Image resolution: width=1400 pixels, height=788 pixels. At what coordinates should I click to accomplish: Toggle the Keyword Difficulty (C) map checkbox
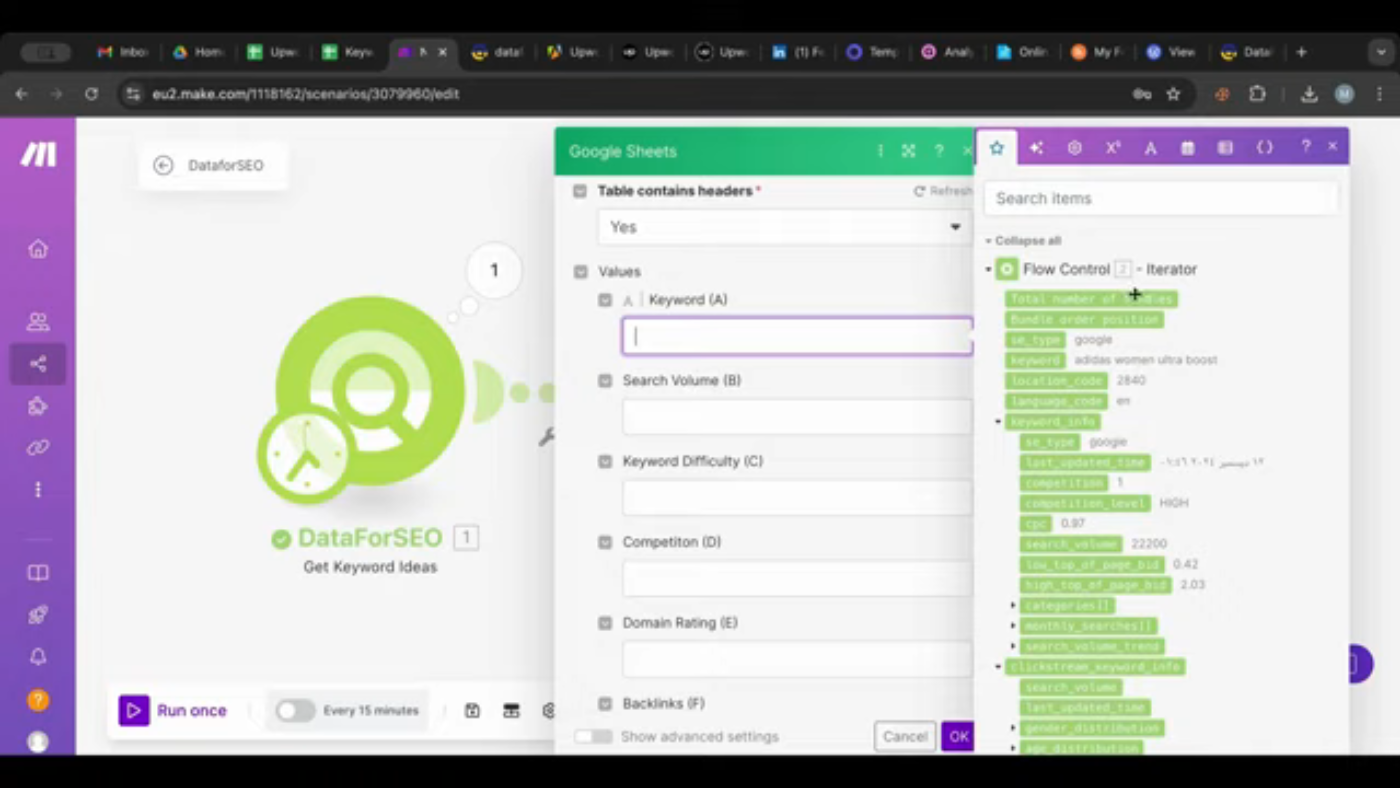click(605, 461)
